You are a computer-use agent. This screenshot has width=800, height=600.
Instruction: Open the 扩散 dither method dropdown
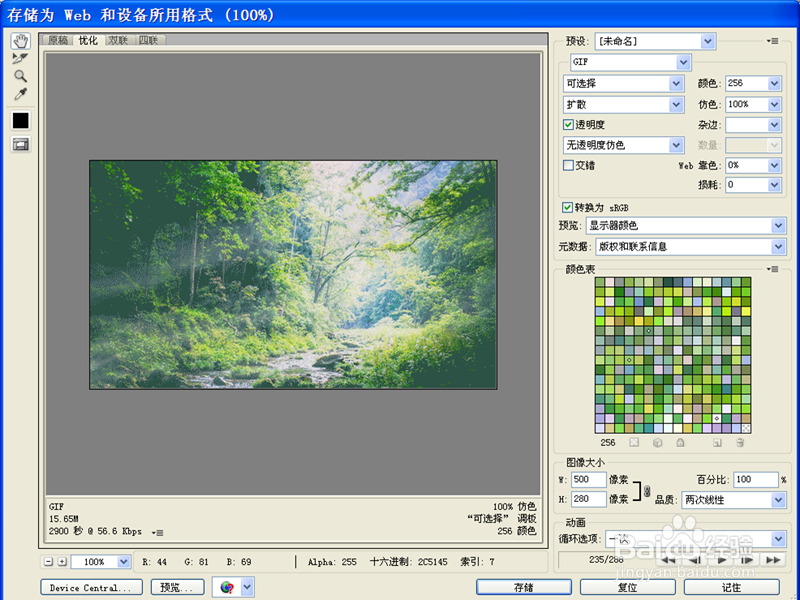tap(623, 105)
